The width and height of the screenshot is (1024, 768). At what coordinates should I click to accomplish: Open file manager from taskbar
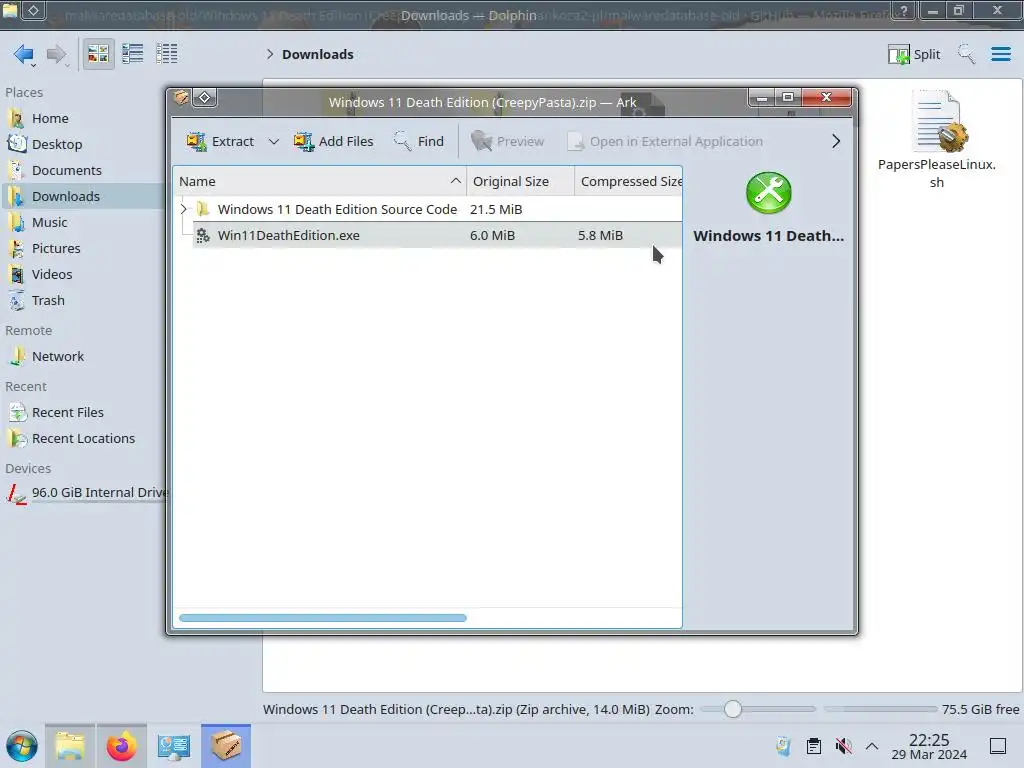click(70, 746)
